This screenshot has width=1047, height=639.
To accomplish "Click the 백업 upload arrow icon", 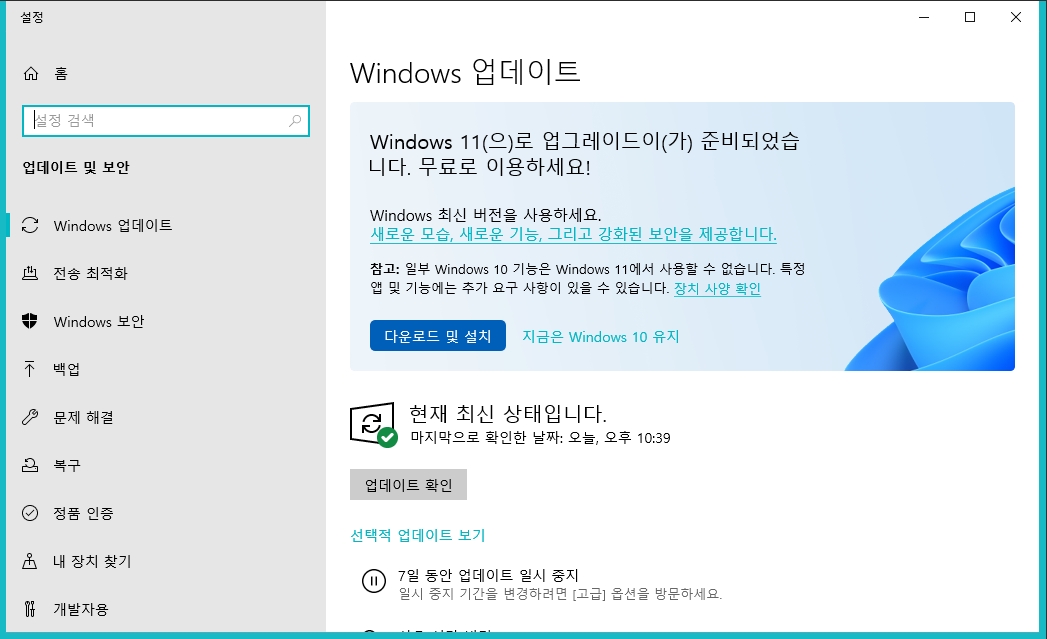I will pyautogui.click(x=29, y=369).
